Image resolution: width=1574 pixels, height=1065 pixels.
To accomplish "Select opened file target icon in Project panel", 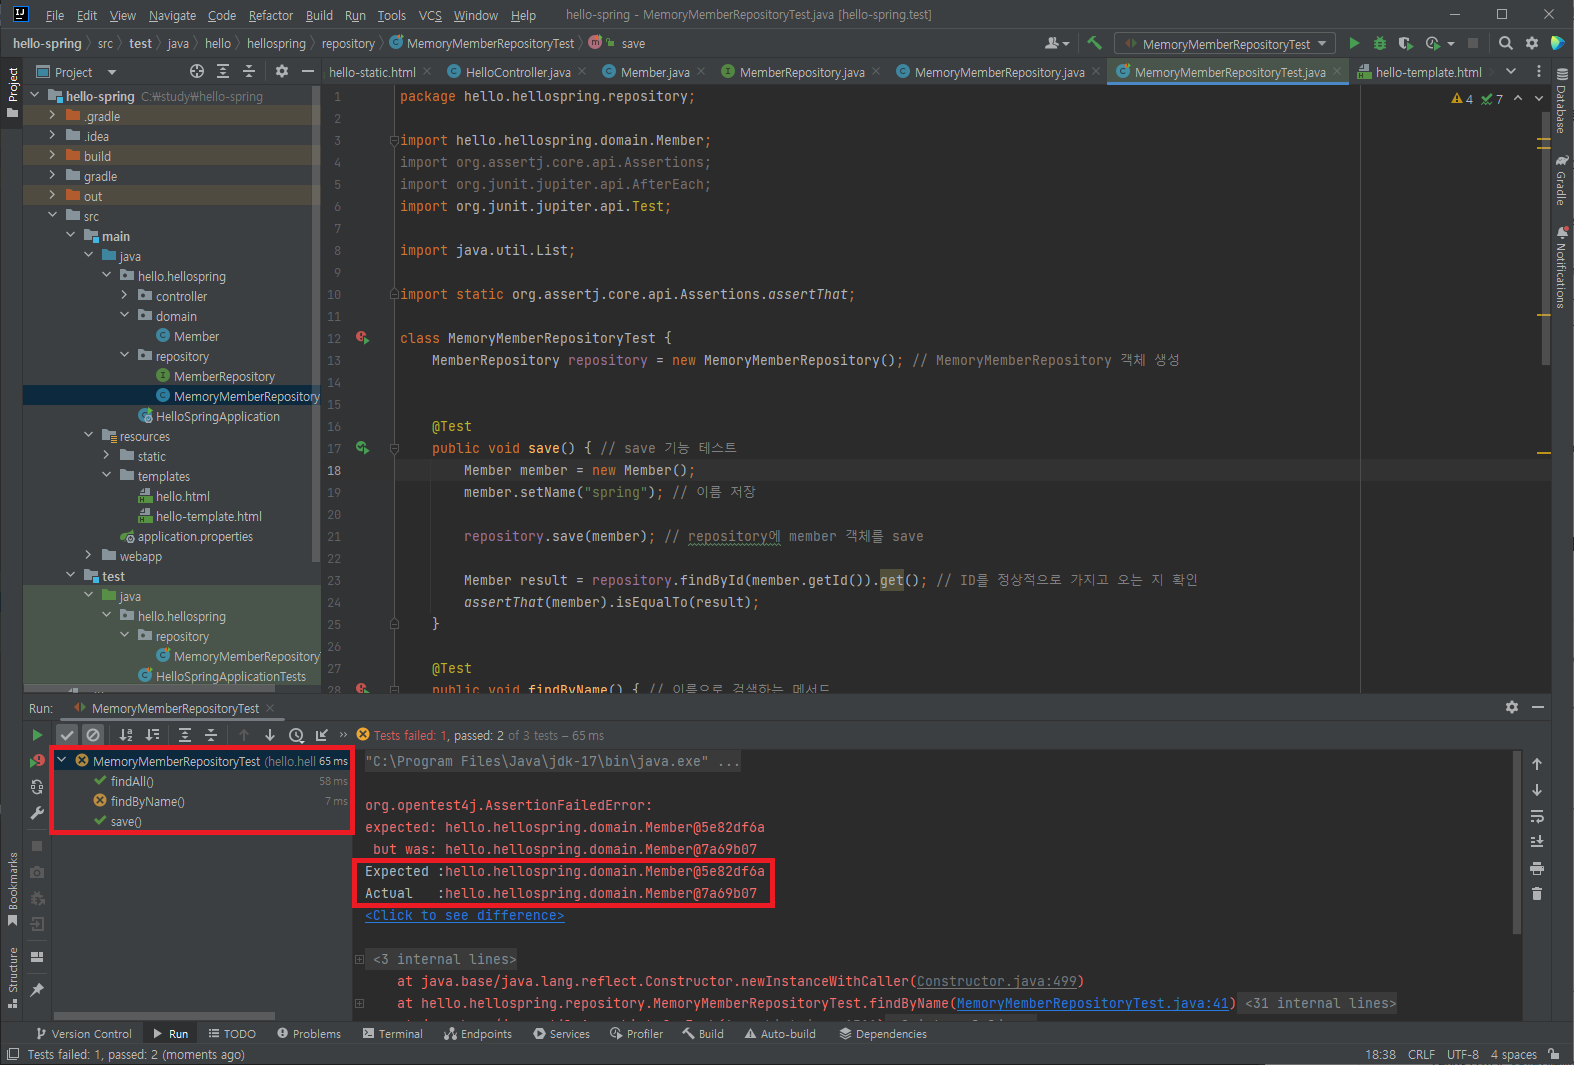I will click(x=197, y=71).
